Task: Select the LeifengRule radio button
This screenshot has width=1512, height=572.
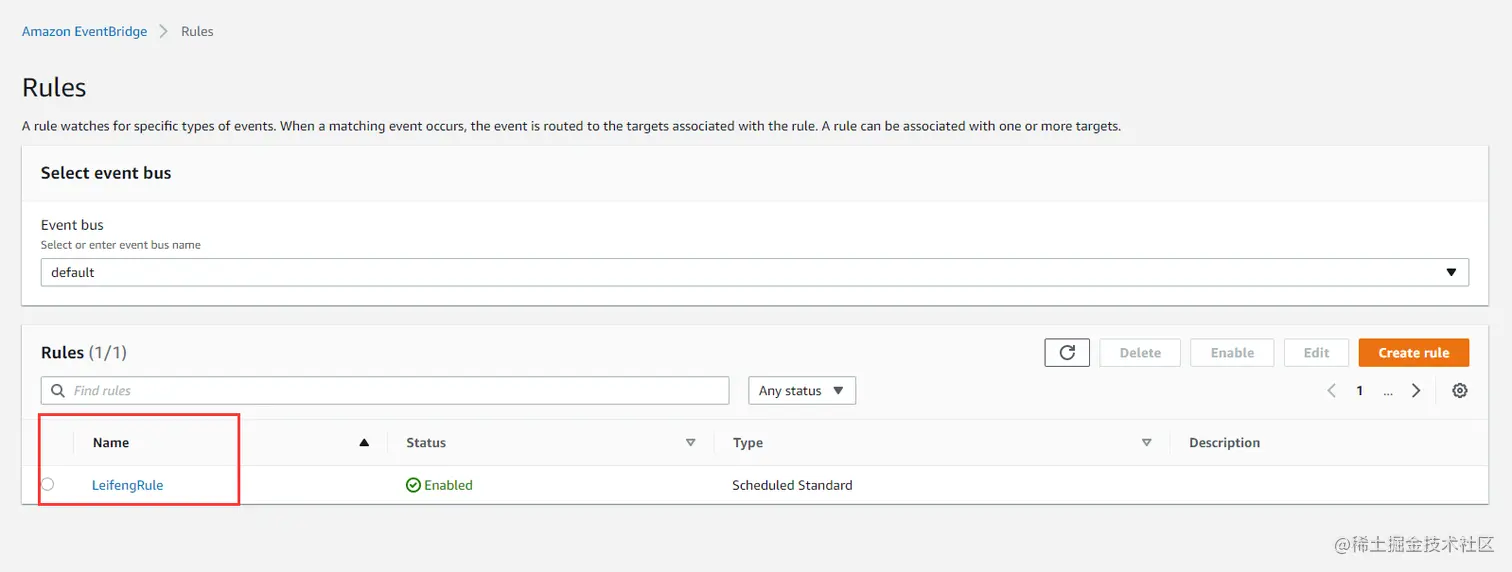Action: point(47,485)
